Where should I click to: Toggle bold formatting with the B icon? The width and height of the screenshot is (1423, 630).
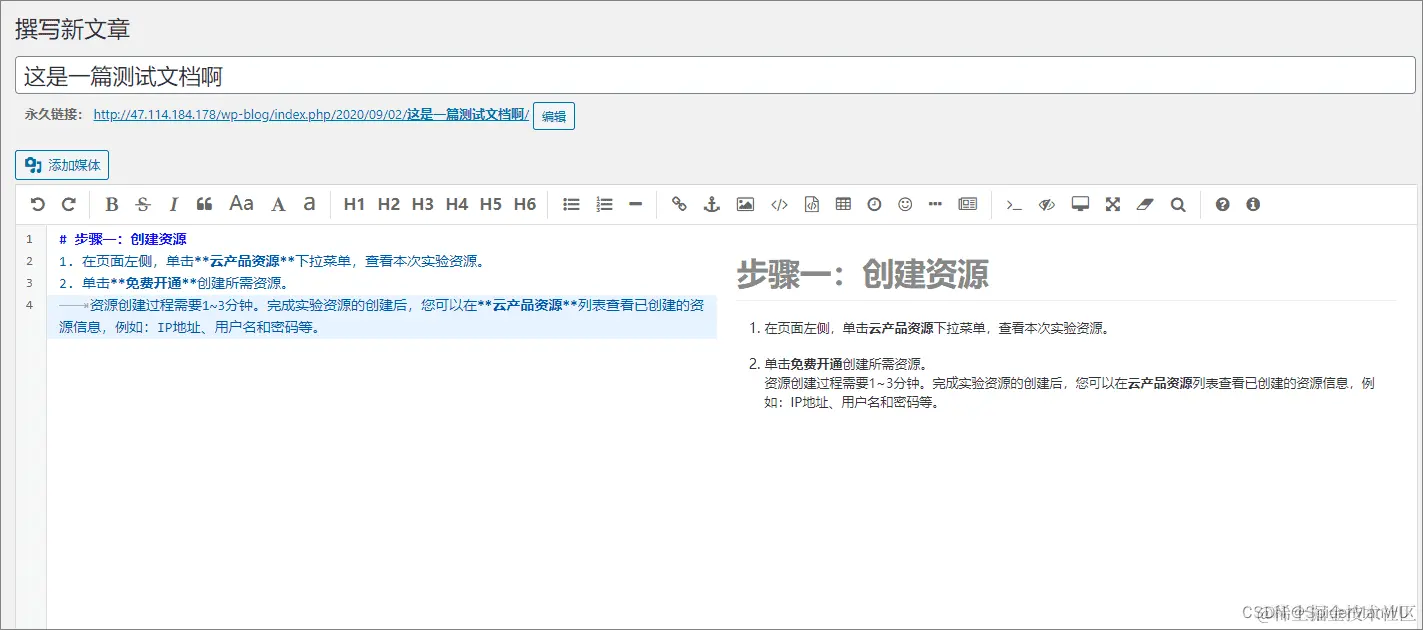pyautogui.click(x=111, y=204)
